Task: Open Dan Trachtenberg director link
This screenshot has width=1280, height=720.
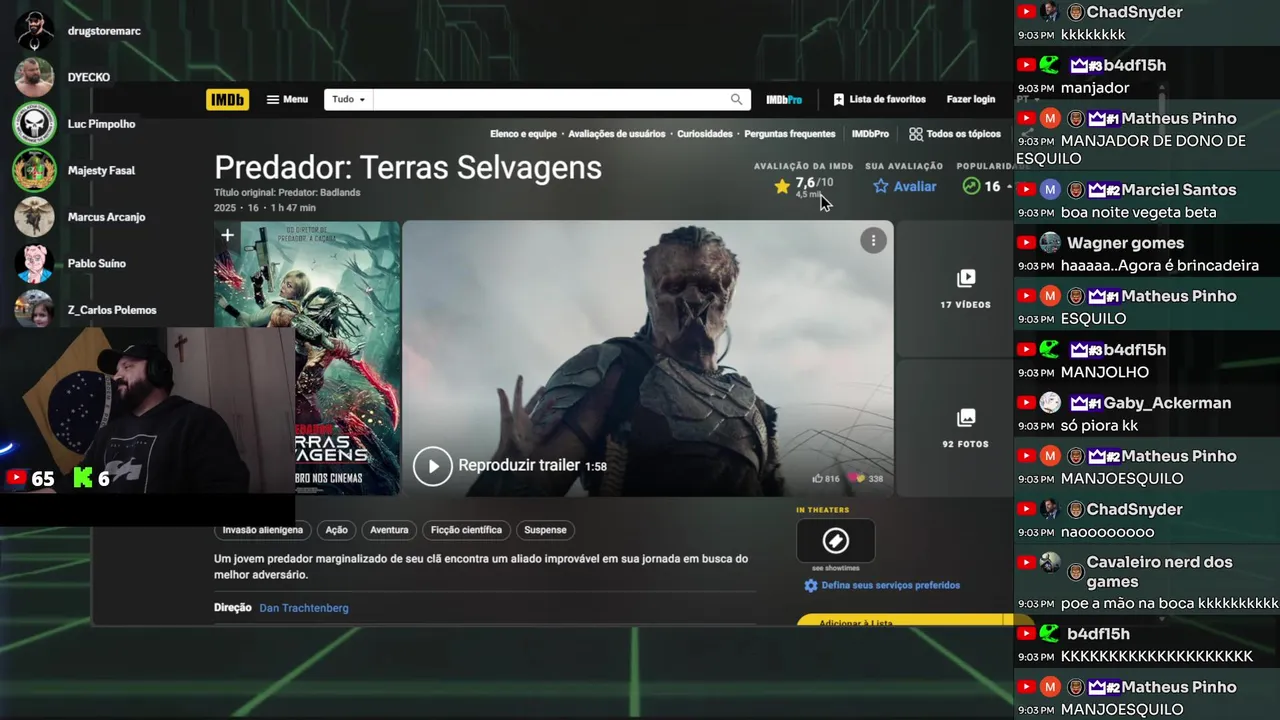Action: pyautogui.click(x=304, y=608)
